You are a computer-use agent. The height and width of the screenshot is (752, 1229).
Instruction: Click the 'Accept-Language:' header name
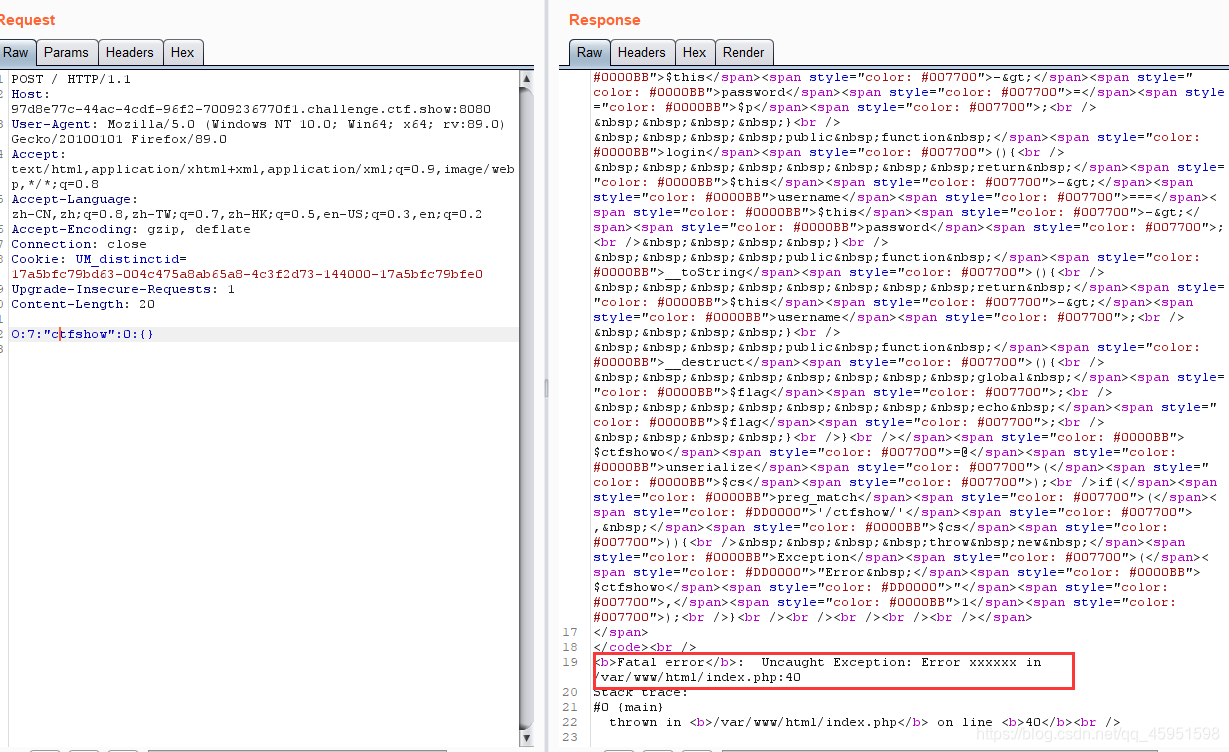pos(75,199)
